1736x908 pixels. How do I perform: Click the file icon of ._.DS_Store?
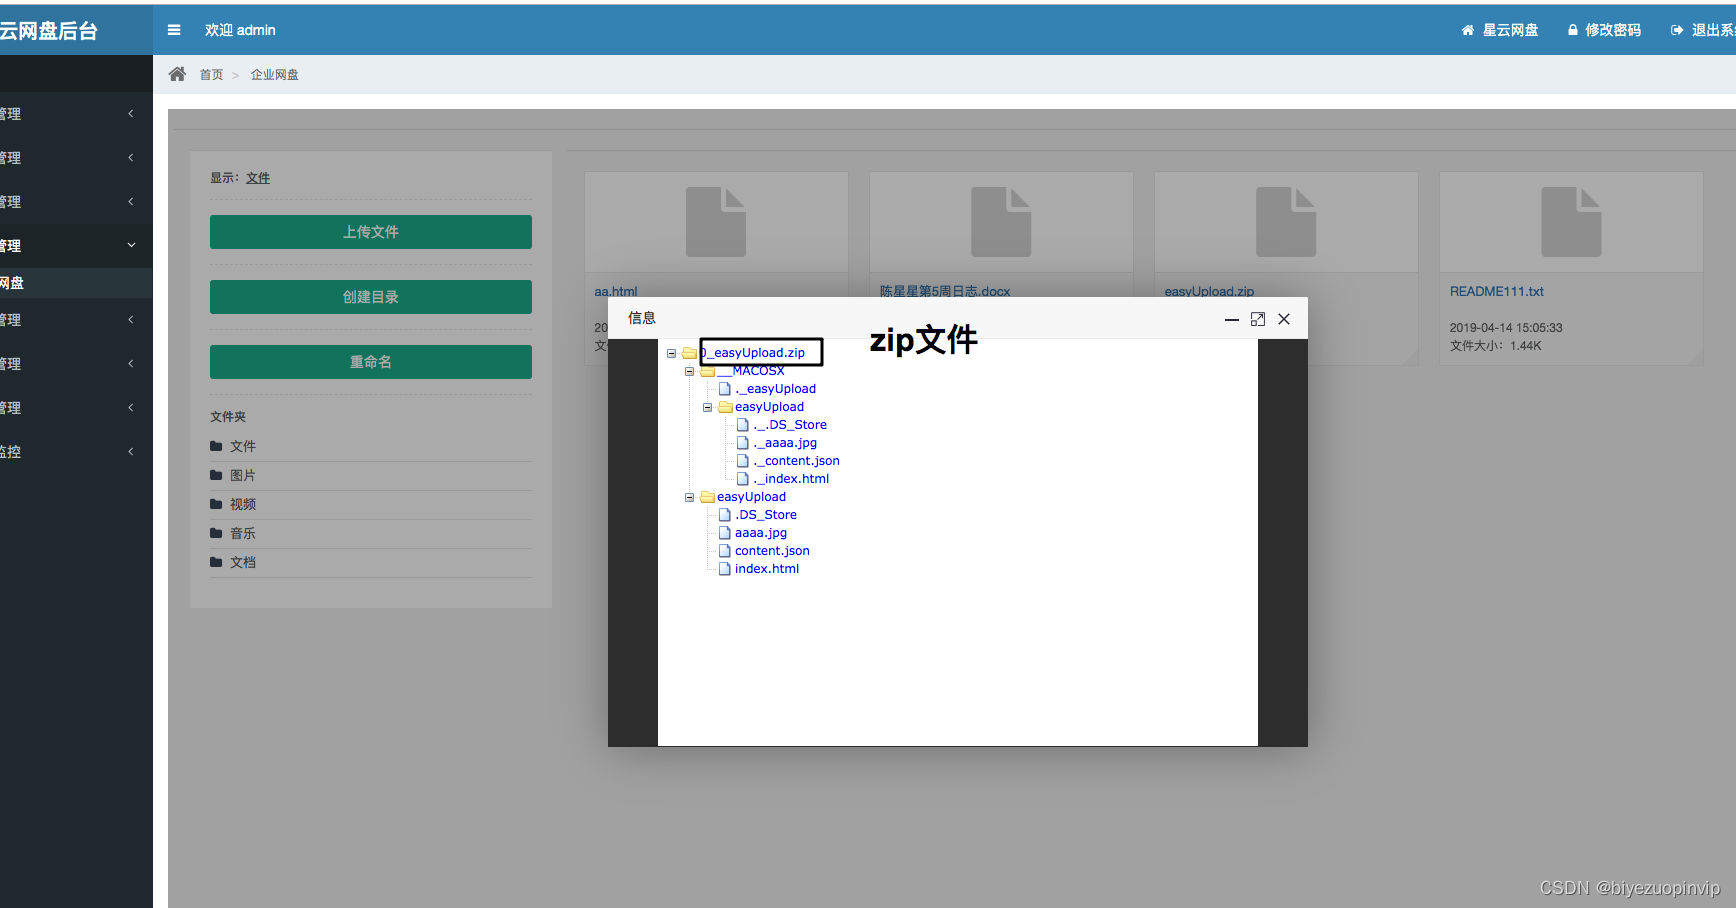coord(743,425)
